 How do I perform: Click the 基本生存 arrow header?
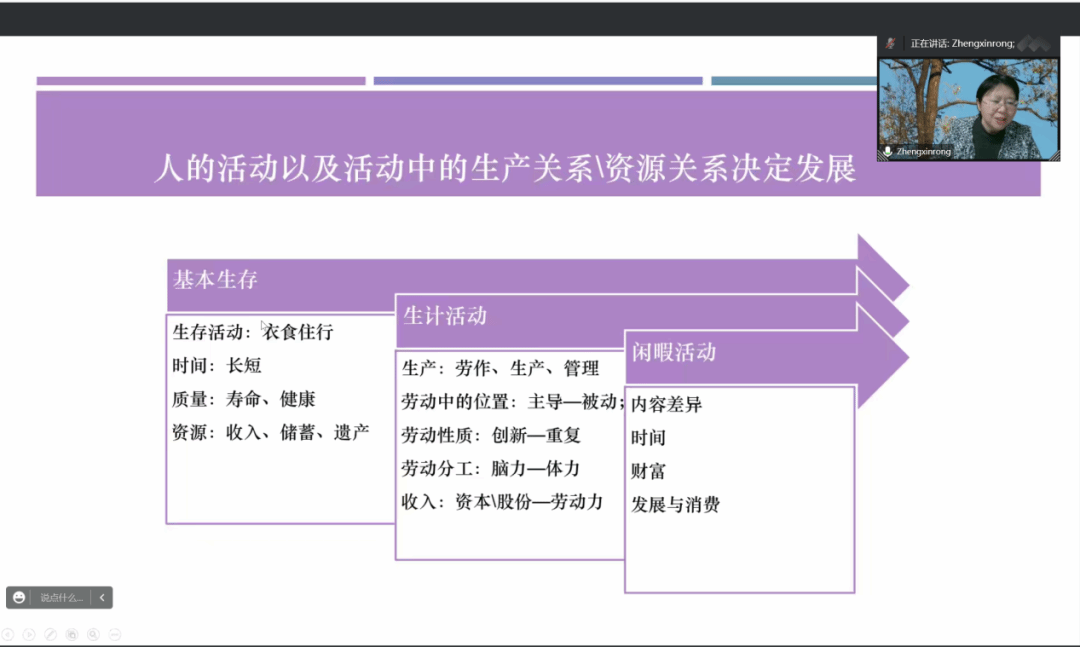215,280
